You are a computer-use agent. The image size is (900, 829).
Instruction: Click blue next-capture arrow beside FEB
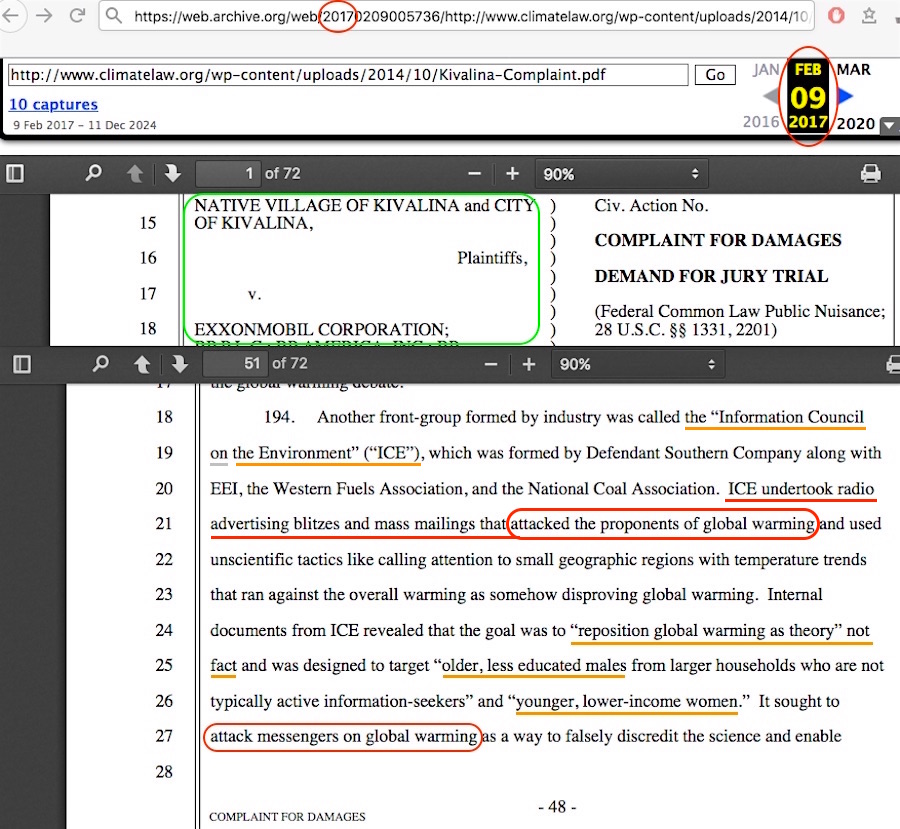click(845, 96)
